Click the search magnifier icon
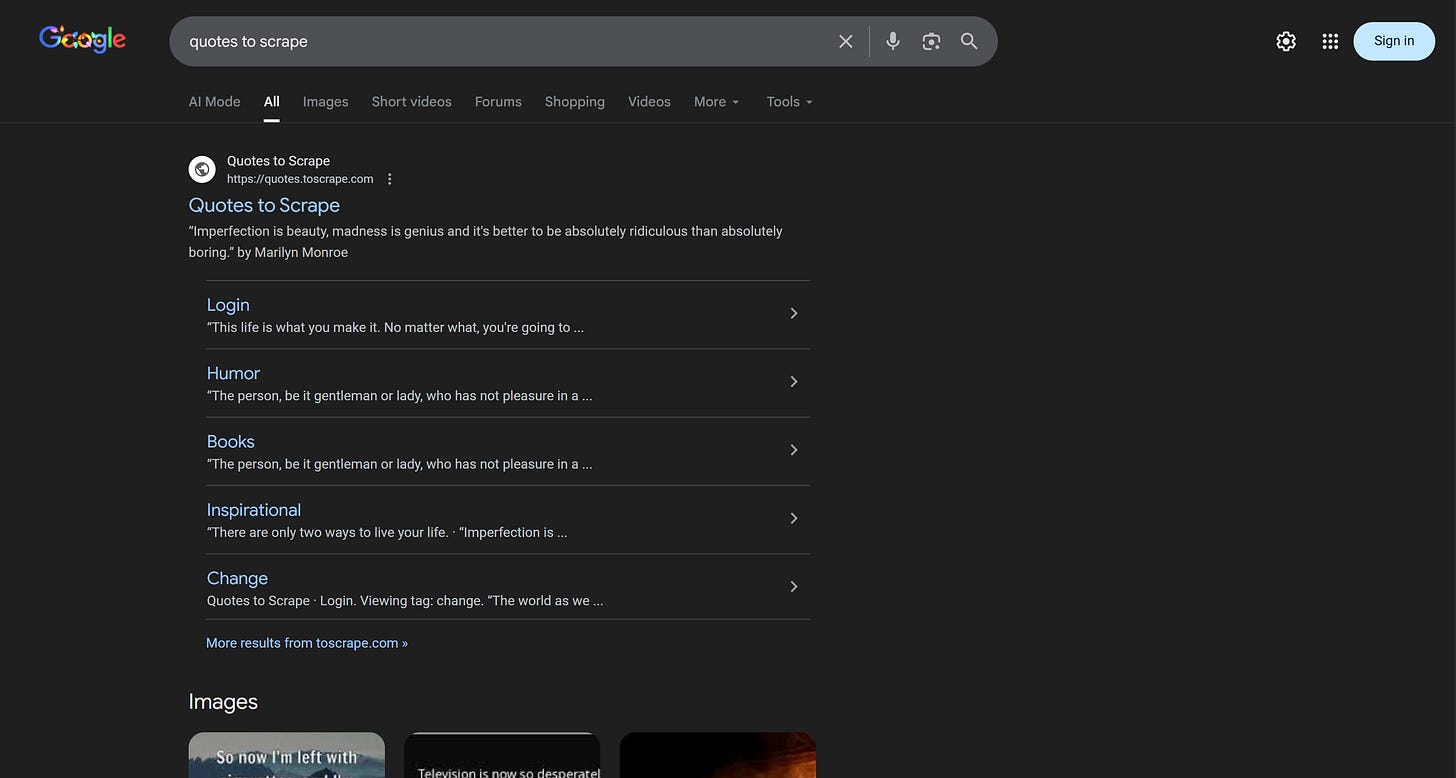 [968, 41]
